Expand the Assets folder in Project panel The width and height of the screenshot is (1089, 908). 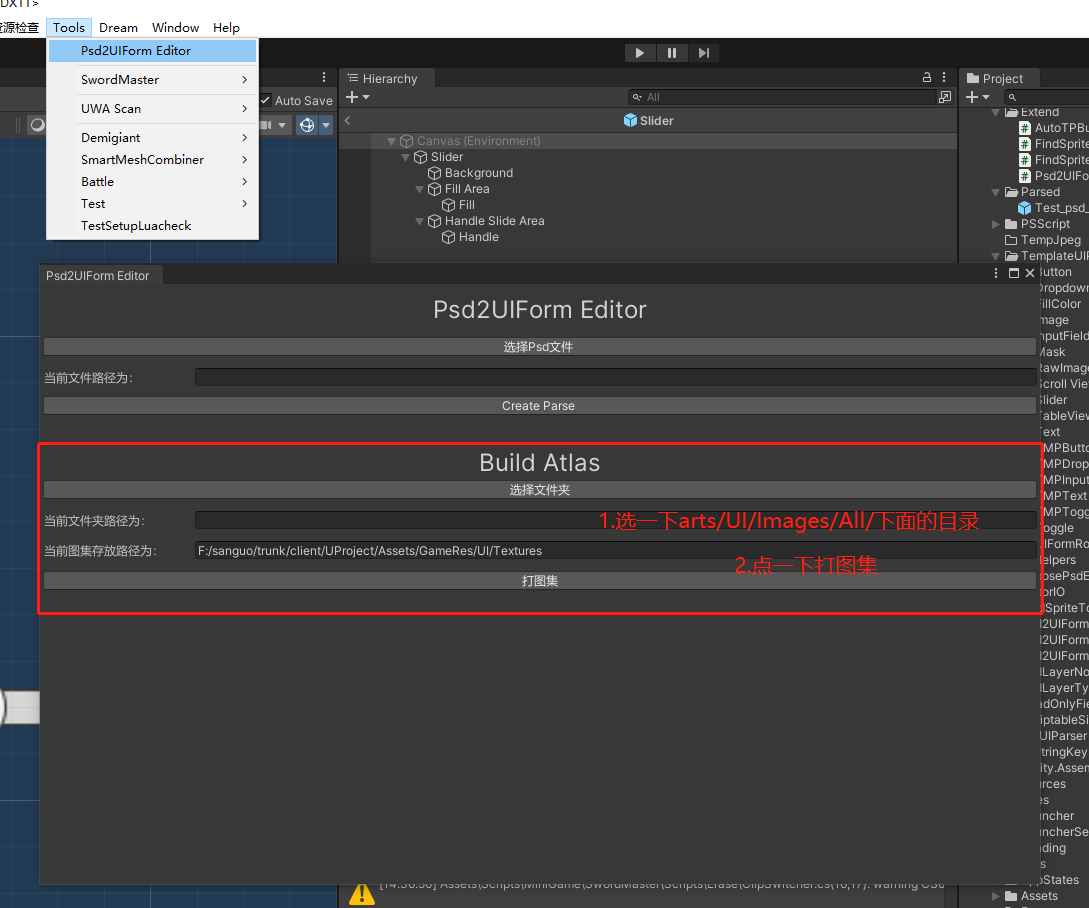pos(995,896)
